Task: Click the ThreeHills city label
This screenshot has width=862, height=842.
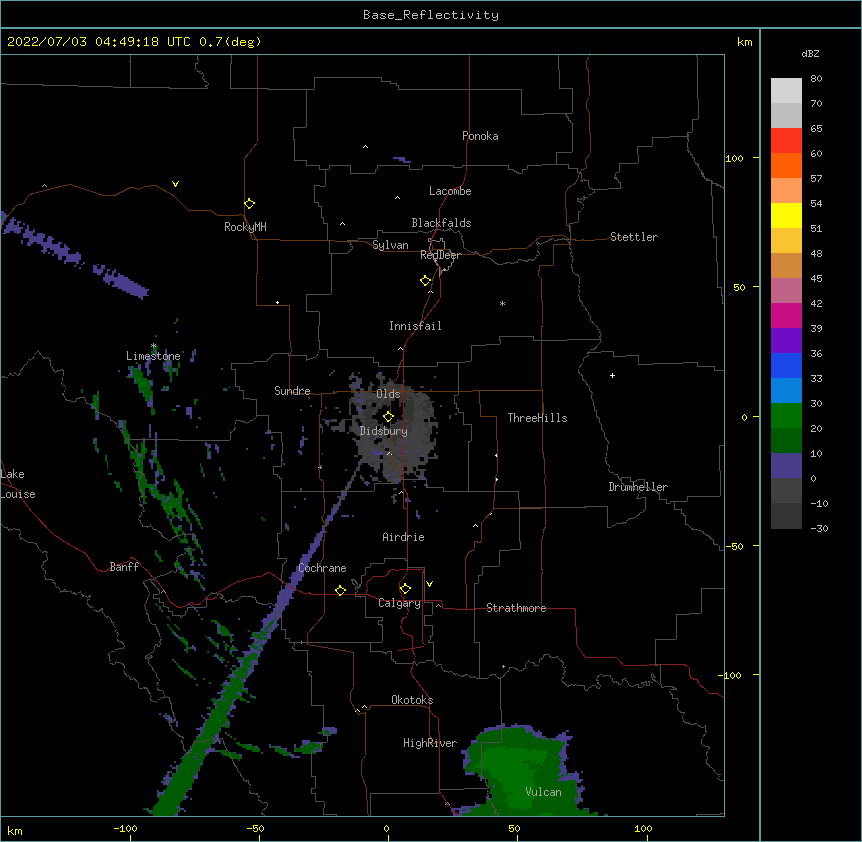Action: (x=537, y=418)
